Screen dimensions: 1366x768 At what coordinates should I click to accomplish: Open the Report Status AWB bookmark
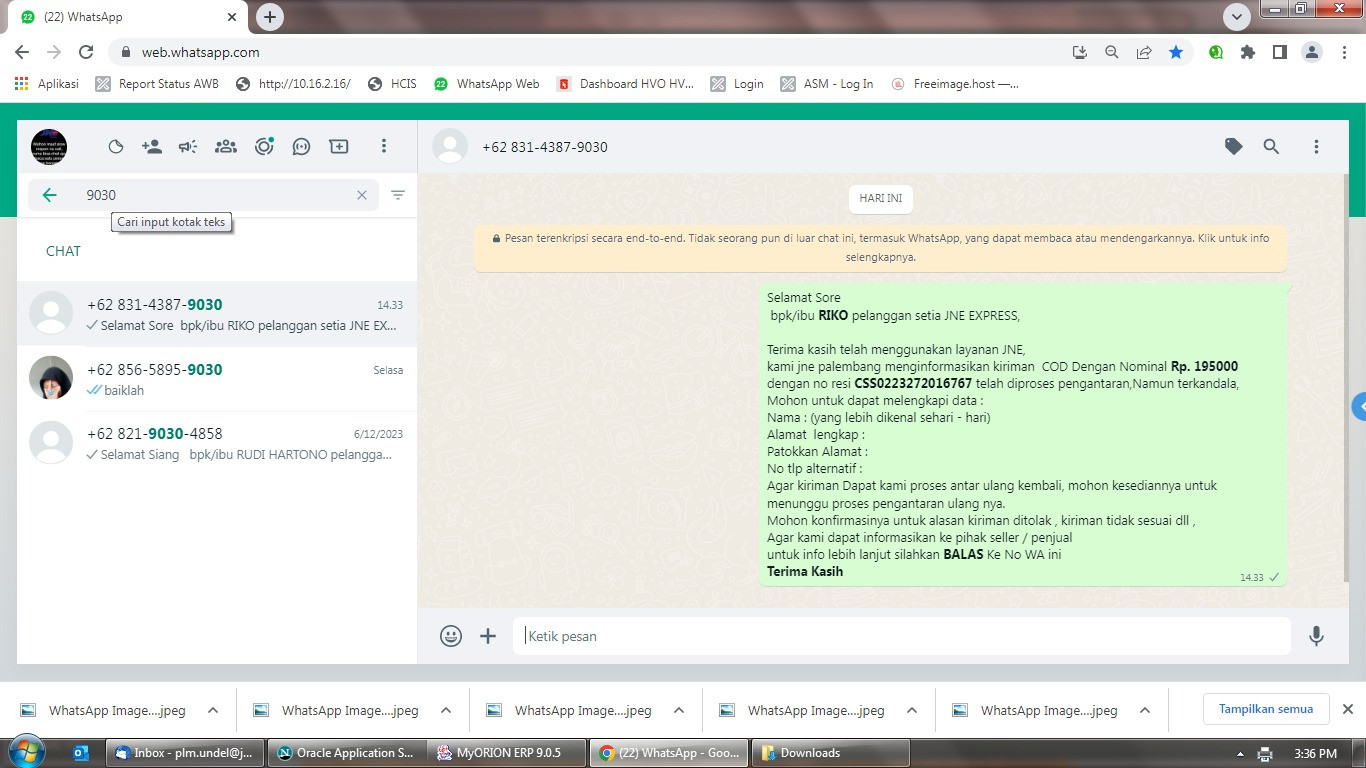(157, 84)
